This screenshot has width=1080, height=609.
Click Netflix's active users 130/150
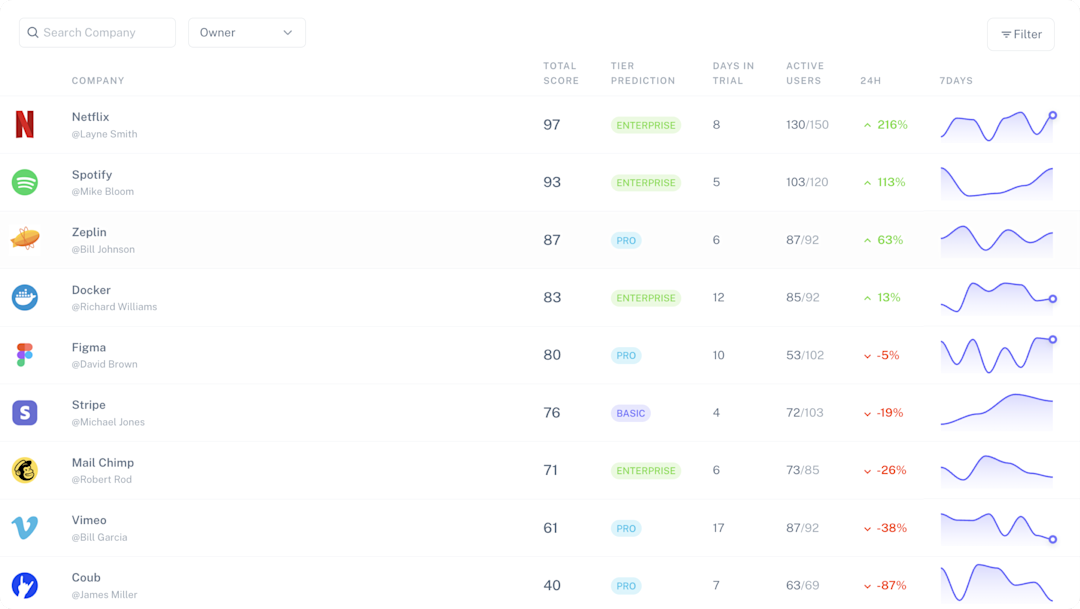807,125
